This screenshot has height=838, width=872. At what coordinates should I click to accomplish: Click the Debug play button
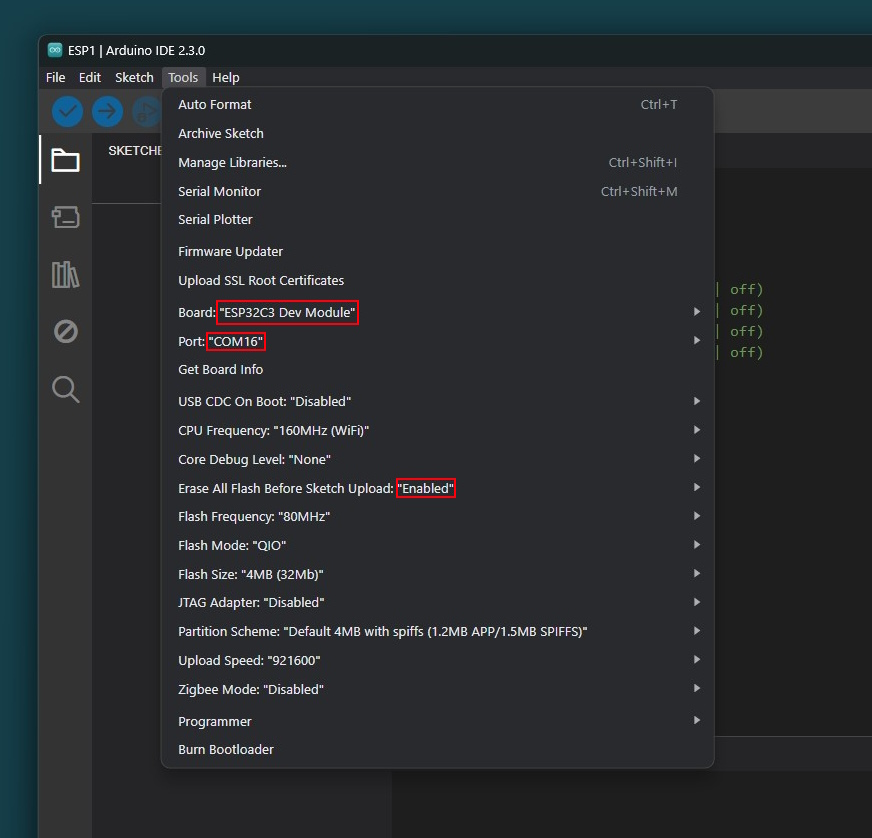pos(146,112)
